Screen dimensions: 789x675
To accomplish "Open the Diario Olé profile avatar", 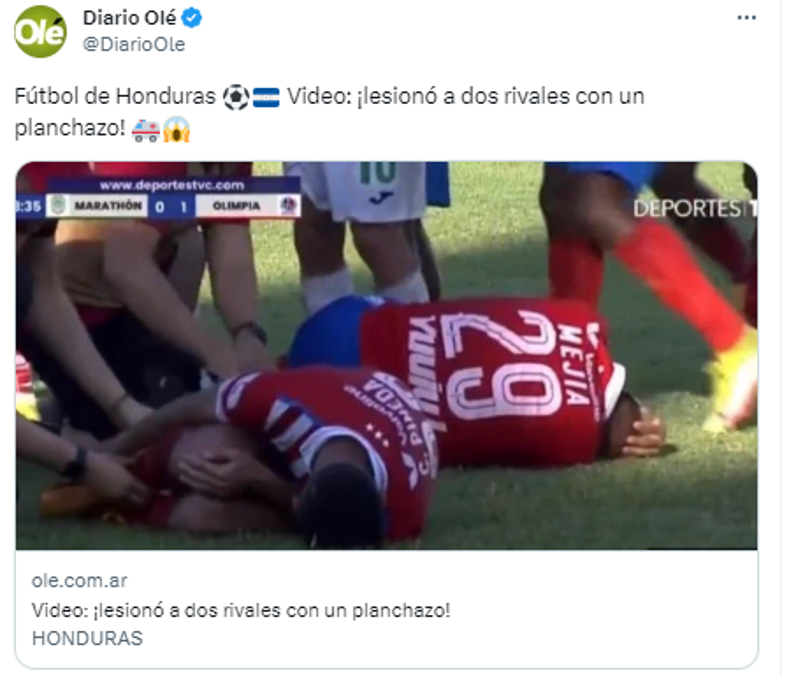I will (x=40, y=31).
